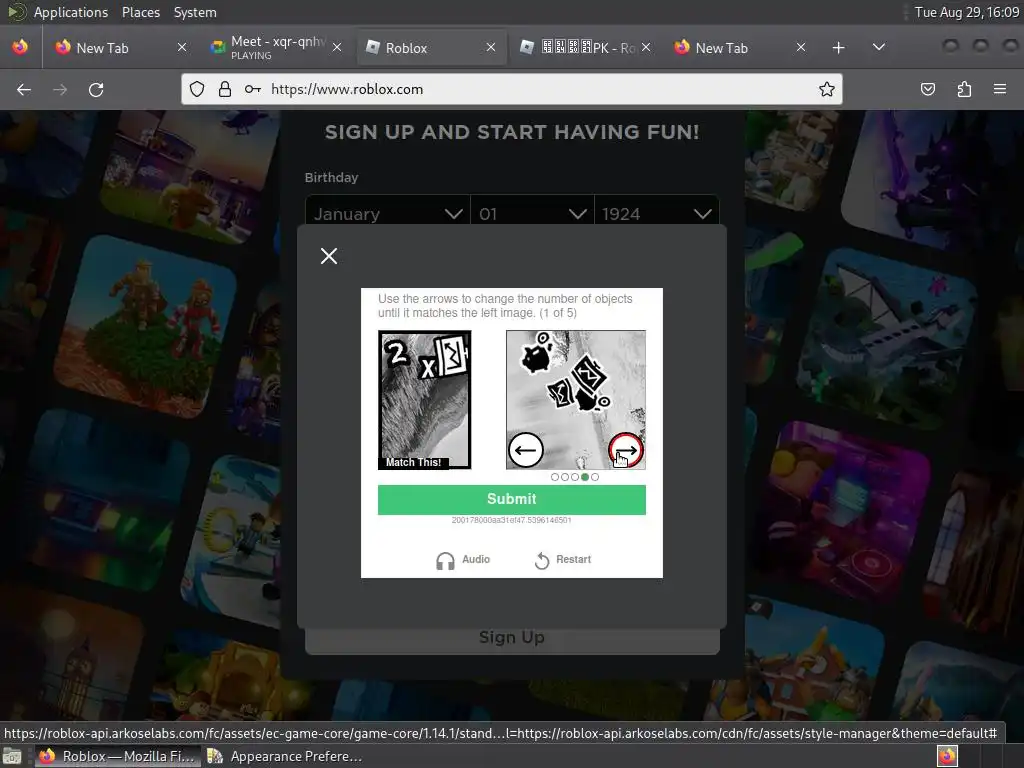The height and width of the screenshot is (768, 1024).
Task: Close the Meet tab
Action: 336,48
